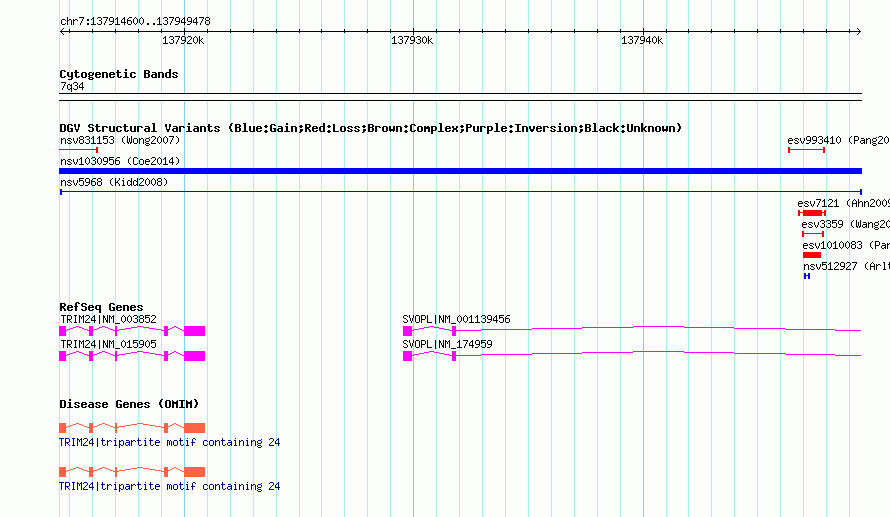Click the TRIM24 NM_015905 gene glyph
This screenshot has width=890, height=517.
(132, 356)
